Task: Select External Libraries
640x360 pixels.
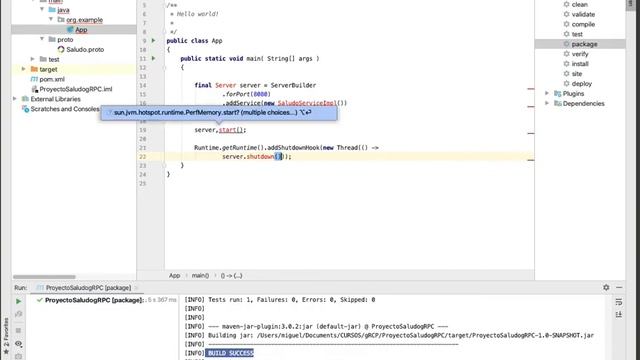Action: point(55,99)
